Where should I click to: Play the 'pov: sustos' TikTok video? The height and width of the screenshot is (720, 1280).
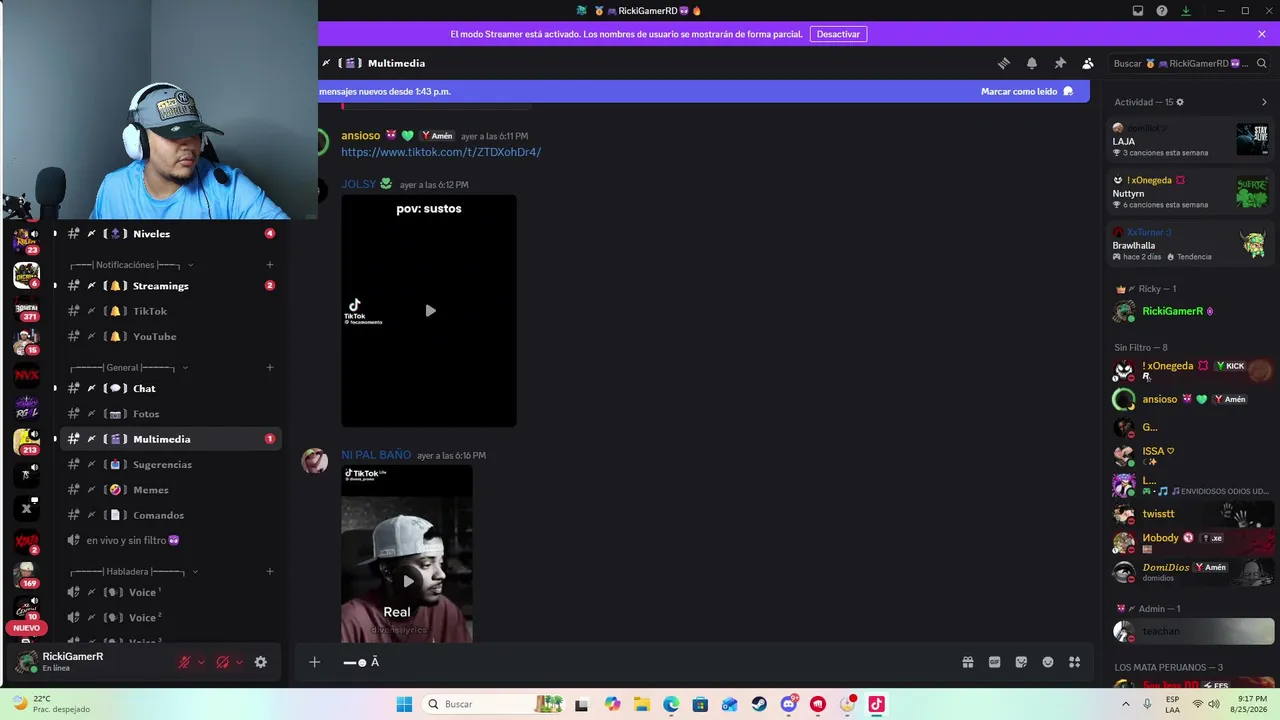coord(430,311)
